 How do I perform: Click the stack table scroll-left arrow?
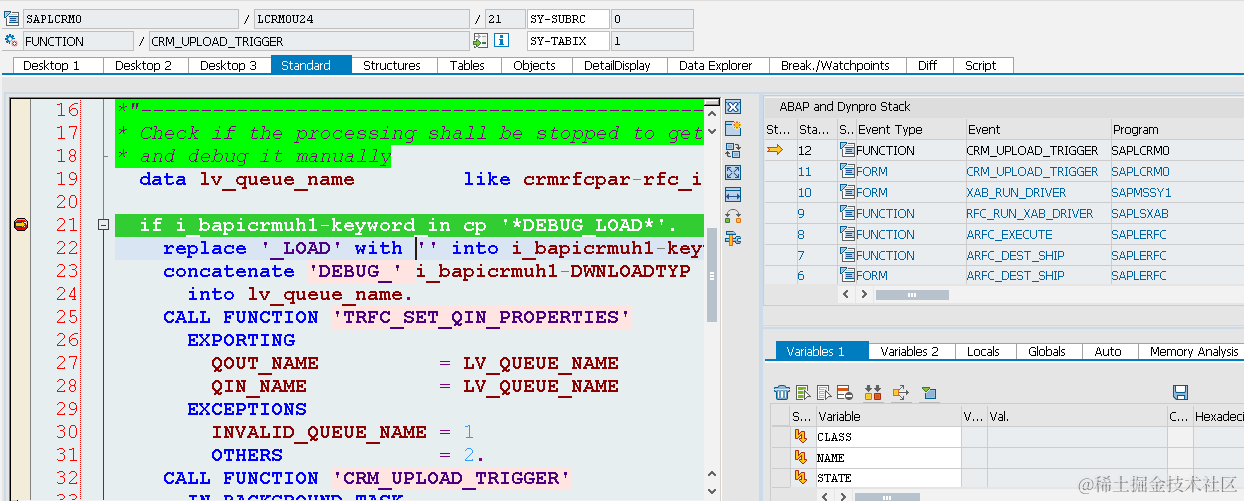(847, 295)
